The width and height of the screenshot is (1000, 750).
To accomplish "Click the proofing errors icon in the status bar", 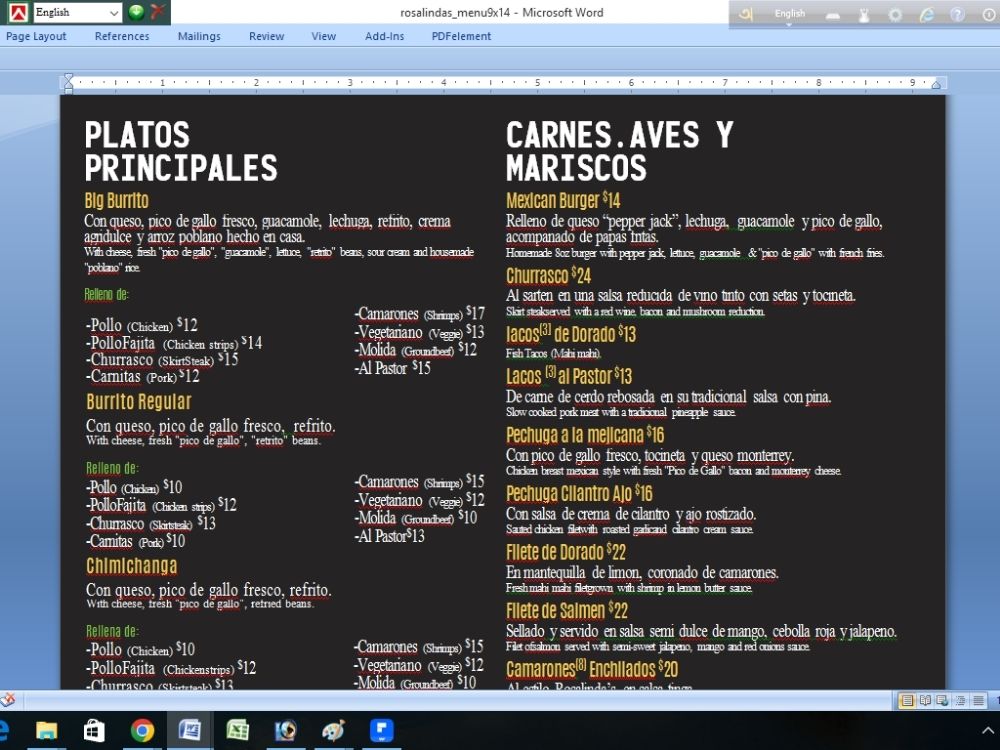I will [x=8, y=700].
